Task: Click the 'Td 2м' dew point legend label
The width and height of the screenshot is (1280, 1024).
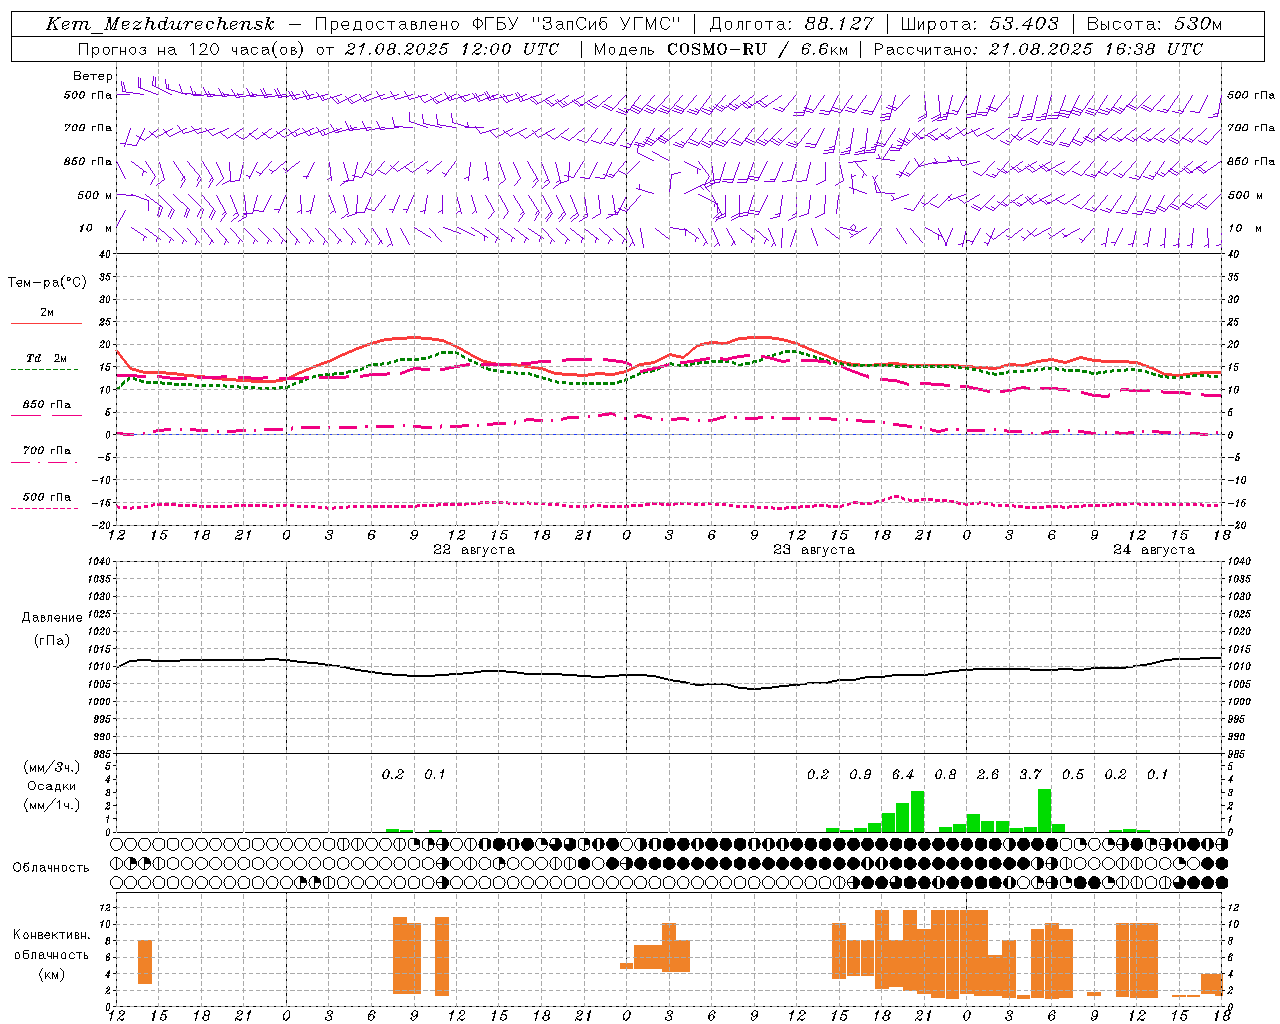Action: click(x=46, y=358)
